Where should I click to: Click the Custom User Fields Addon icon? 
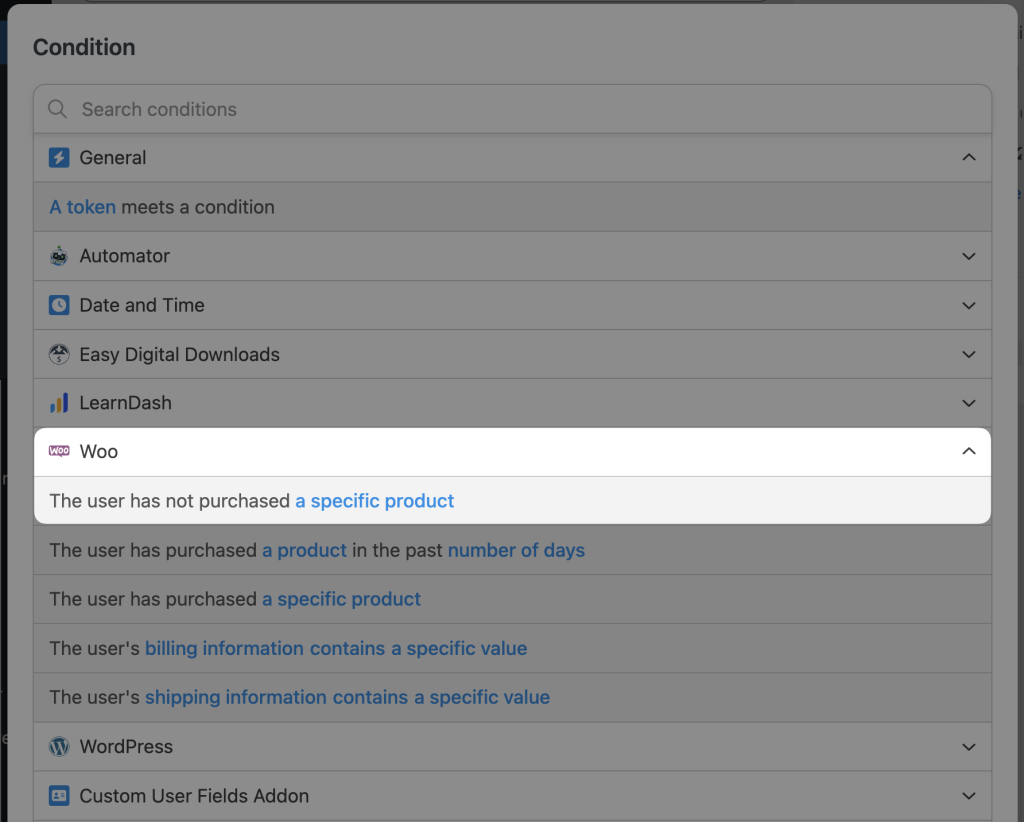[x=59, y=795]
